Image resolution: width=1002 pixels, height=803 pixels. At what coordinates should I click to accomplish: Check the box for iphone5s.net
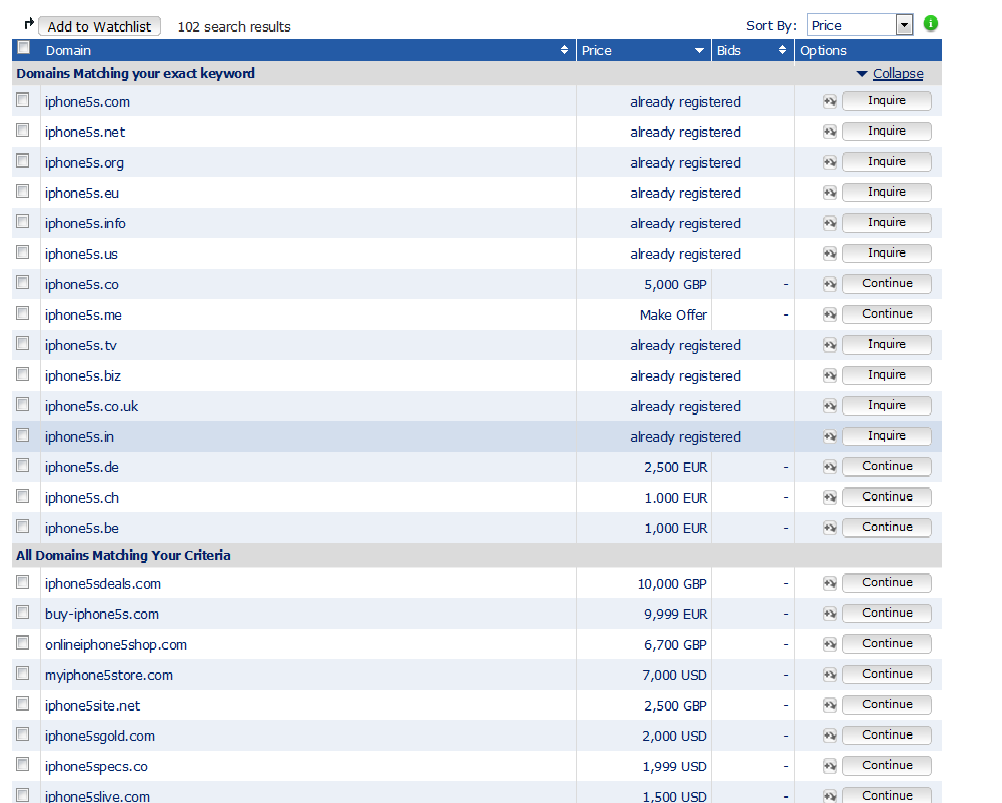click(23, 130)
